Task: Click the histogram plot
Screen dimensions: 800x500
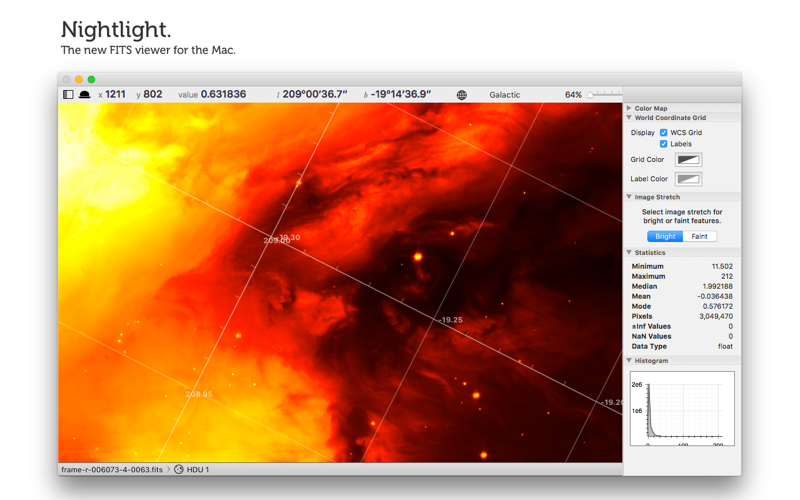Action: coord(682,408)
